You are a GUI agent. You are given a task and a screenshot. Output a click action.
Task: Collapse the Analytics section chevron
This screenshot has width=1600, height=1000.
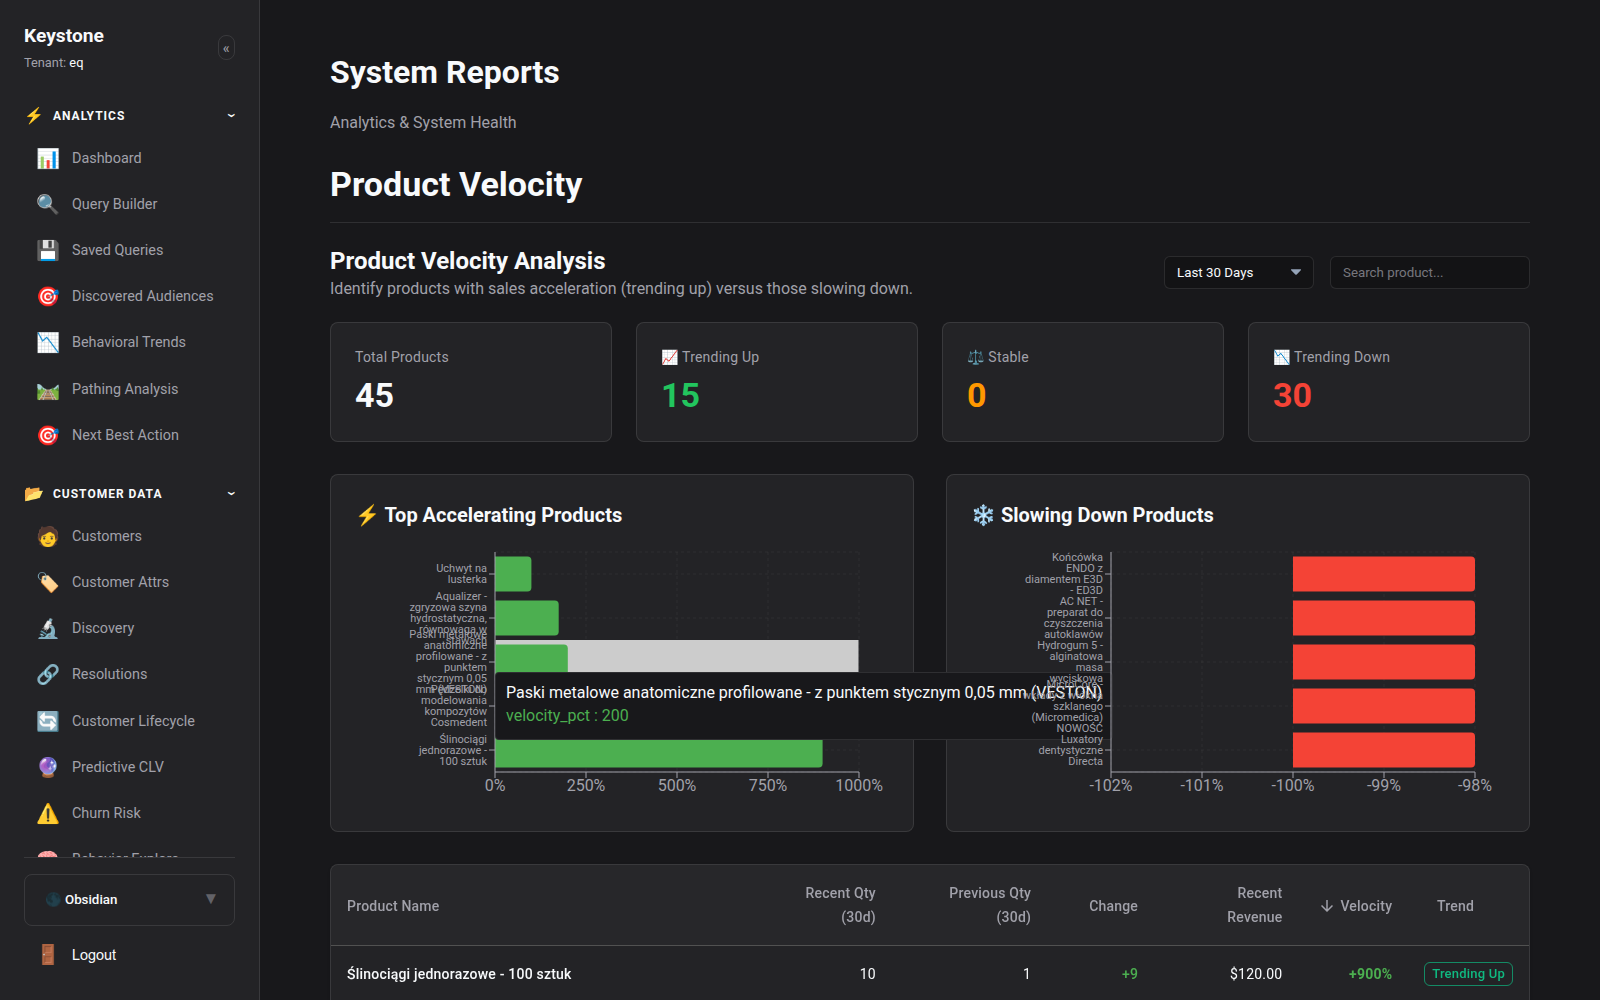click(231, 116)
